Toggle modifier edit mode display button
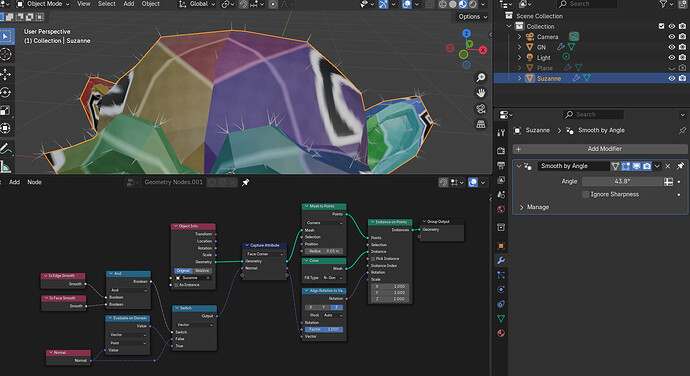 [626, 166]
